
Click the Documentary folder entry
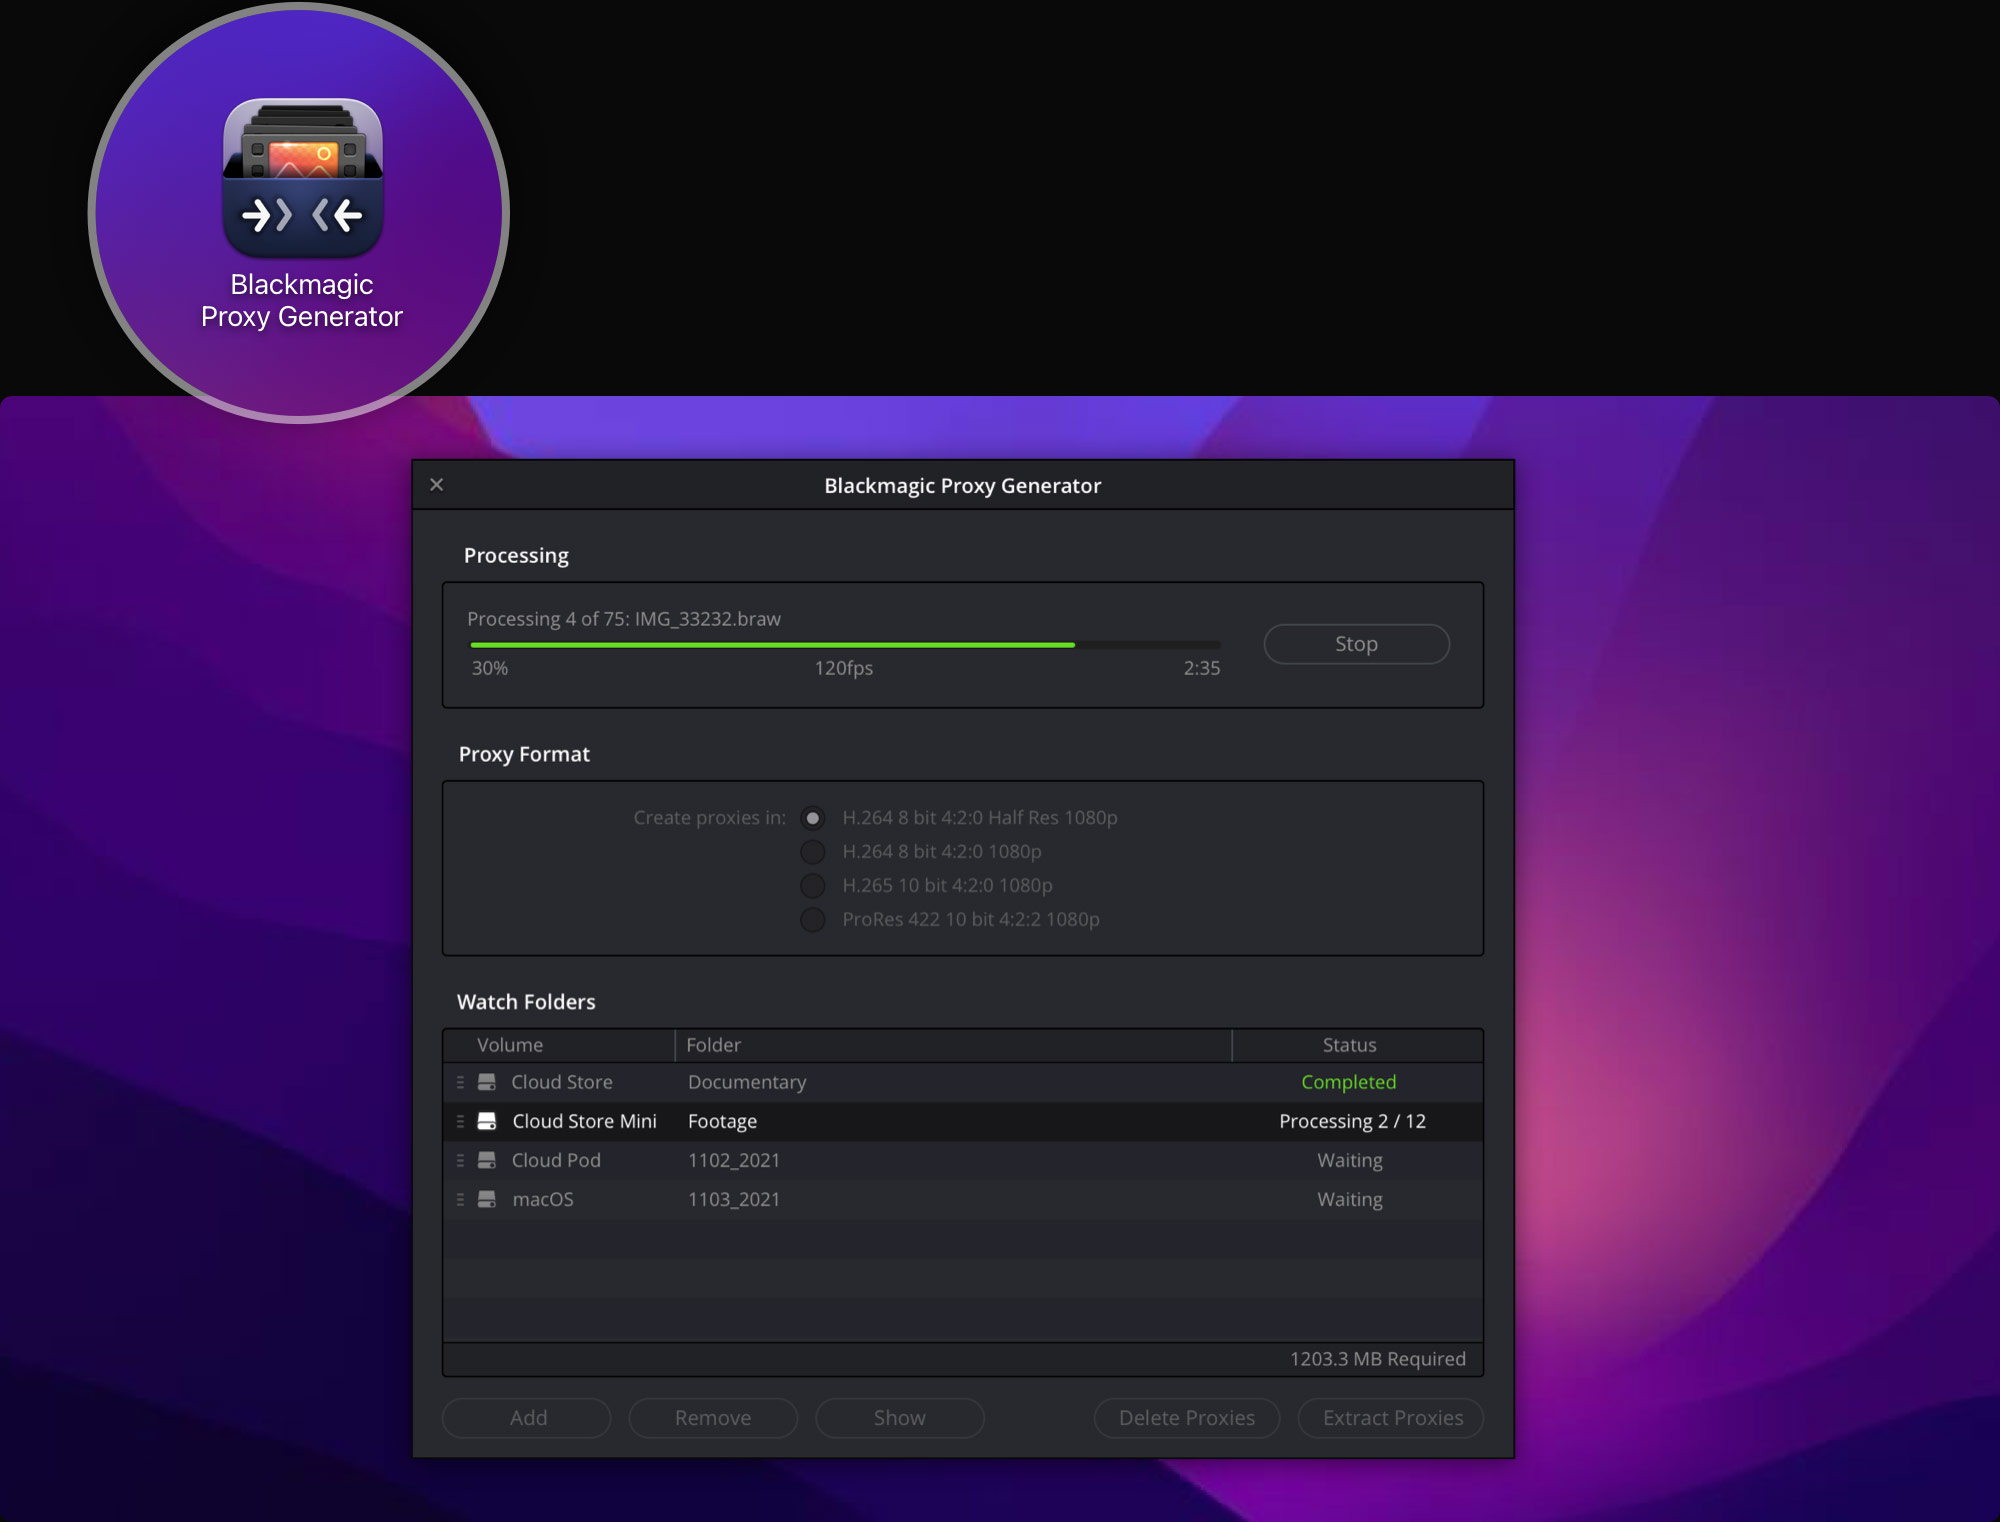pos(747,1082)
